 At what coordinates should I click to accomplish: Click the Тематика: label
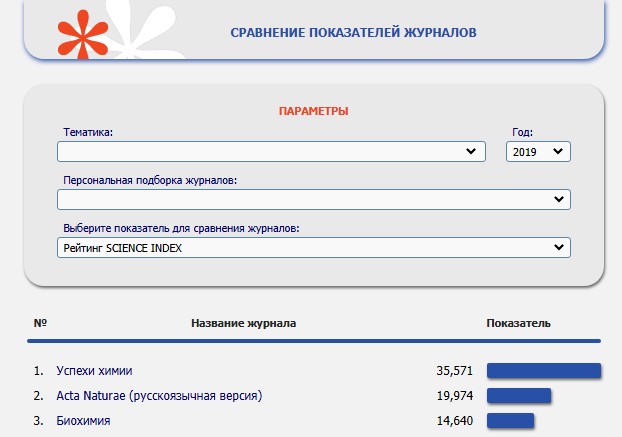point(88,132)
